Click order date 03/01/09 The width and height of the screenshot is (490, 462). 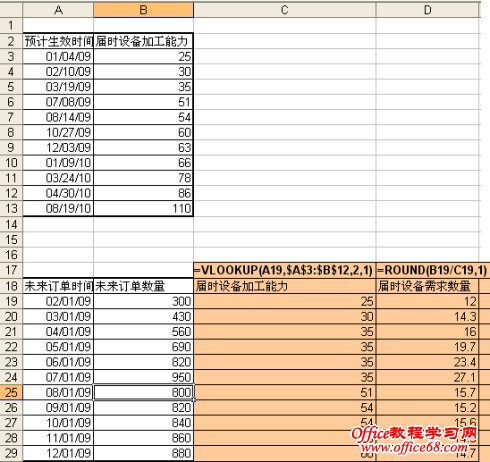pyautogui.click(x=58, y=317)
